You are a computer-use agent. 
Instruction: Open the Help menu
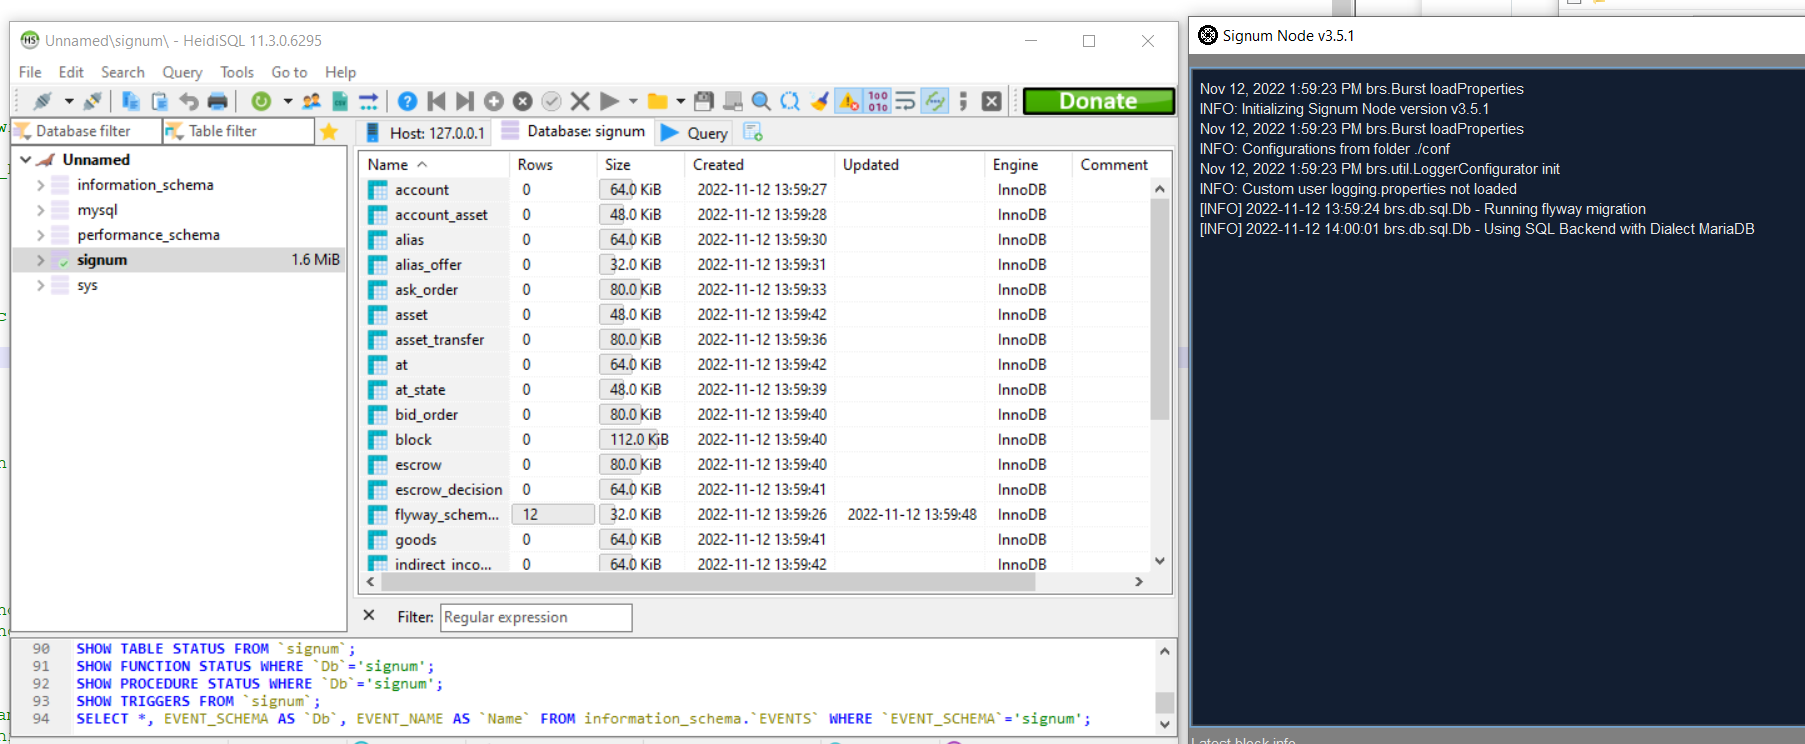pyautogui.click(x=340, y=72)
